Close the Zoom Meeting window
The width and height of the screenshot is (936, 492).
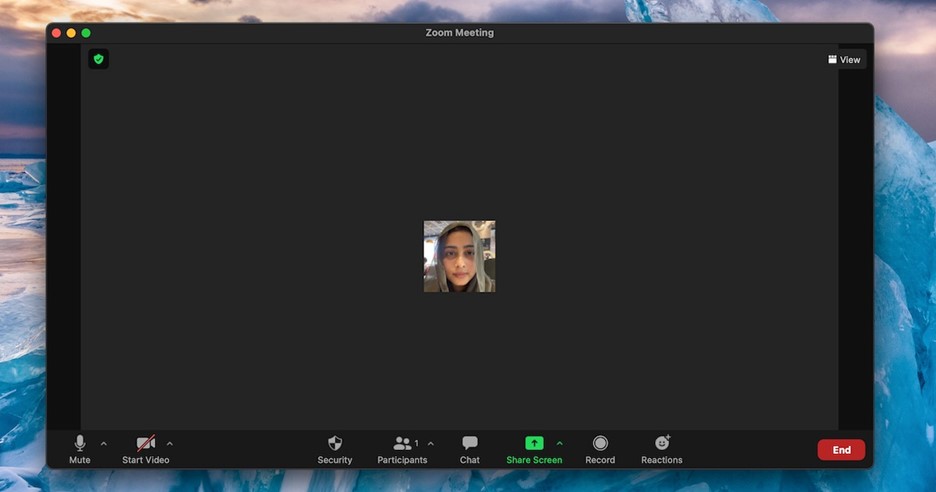(x=56, y=33)
